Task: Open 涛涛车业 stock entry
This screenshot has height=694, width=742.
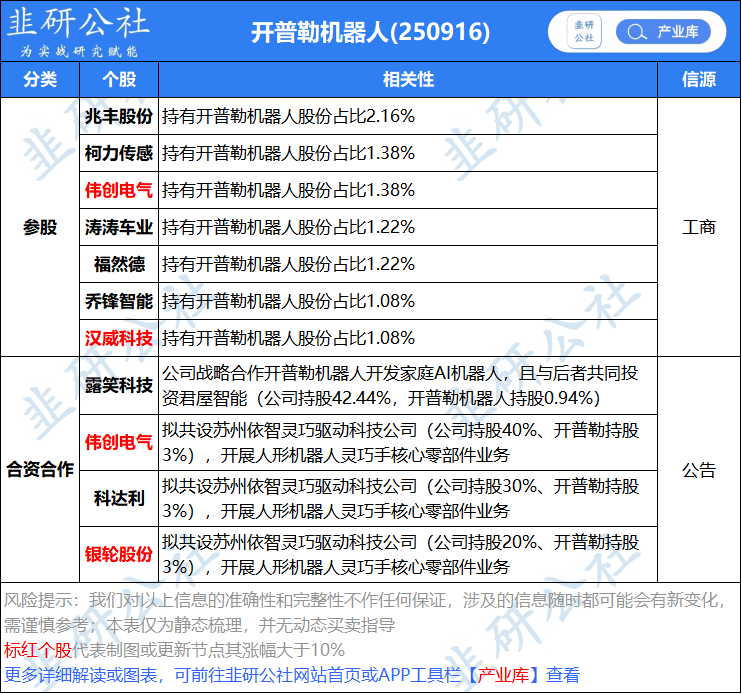Action: click(x=119, y=227)
